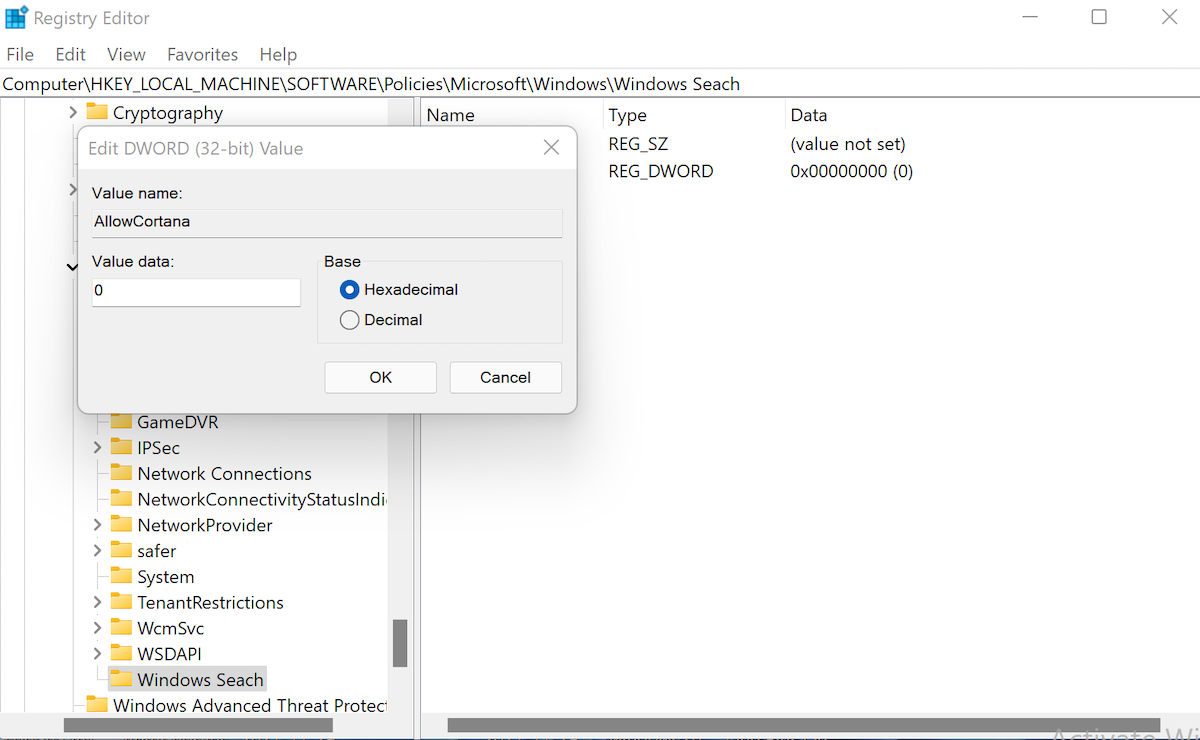Open the View menu
Viewport: 1200px width, 740px height.
pyautogui.click(x=126, y=54)
